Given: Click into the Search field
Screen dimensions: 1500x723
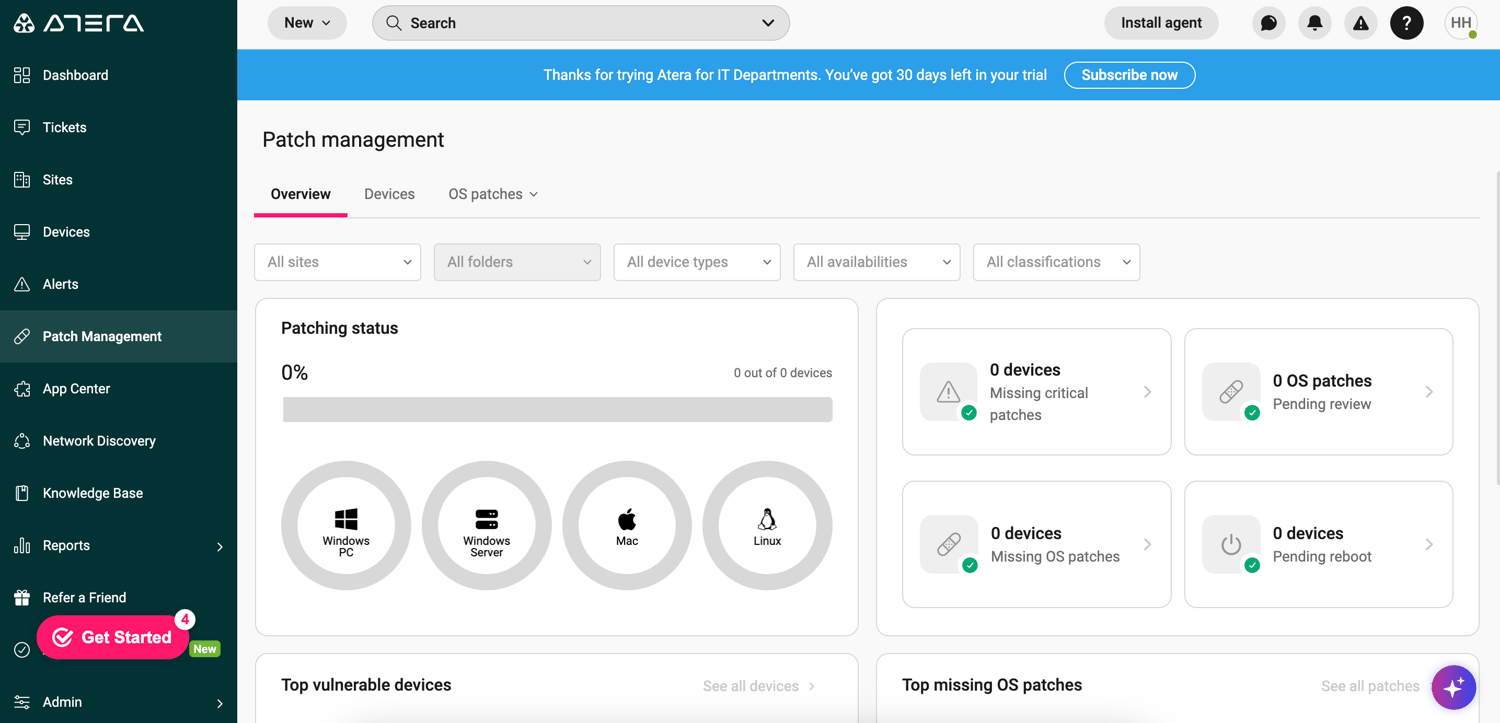Looking at the screenshot, I should tap(581, 23).
